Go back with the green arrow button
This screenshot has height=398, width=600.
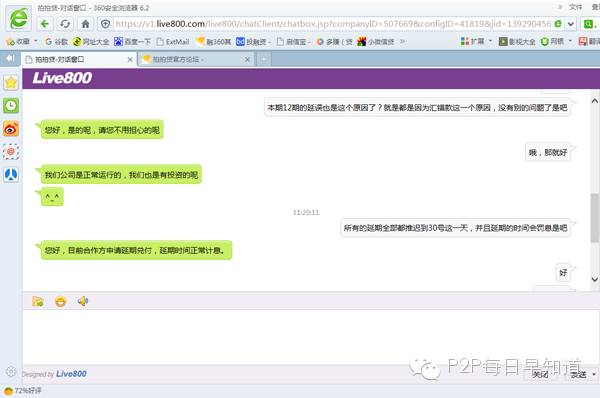(x=45, y=24)
